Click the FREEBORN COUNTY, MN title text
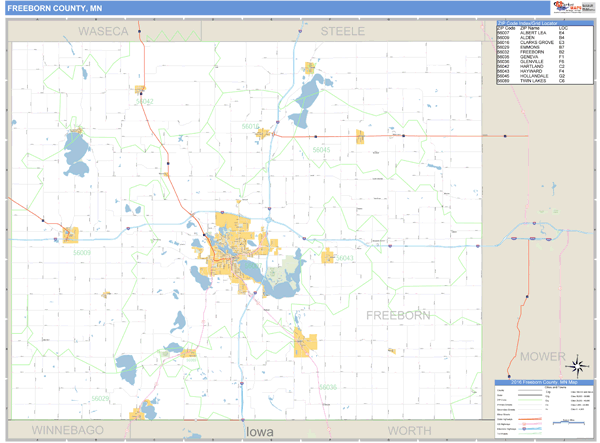The height and width of the screenshot is (443, 600). pos(56,9)
